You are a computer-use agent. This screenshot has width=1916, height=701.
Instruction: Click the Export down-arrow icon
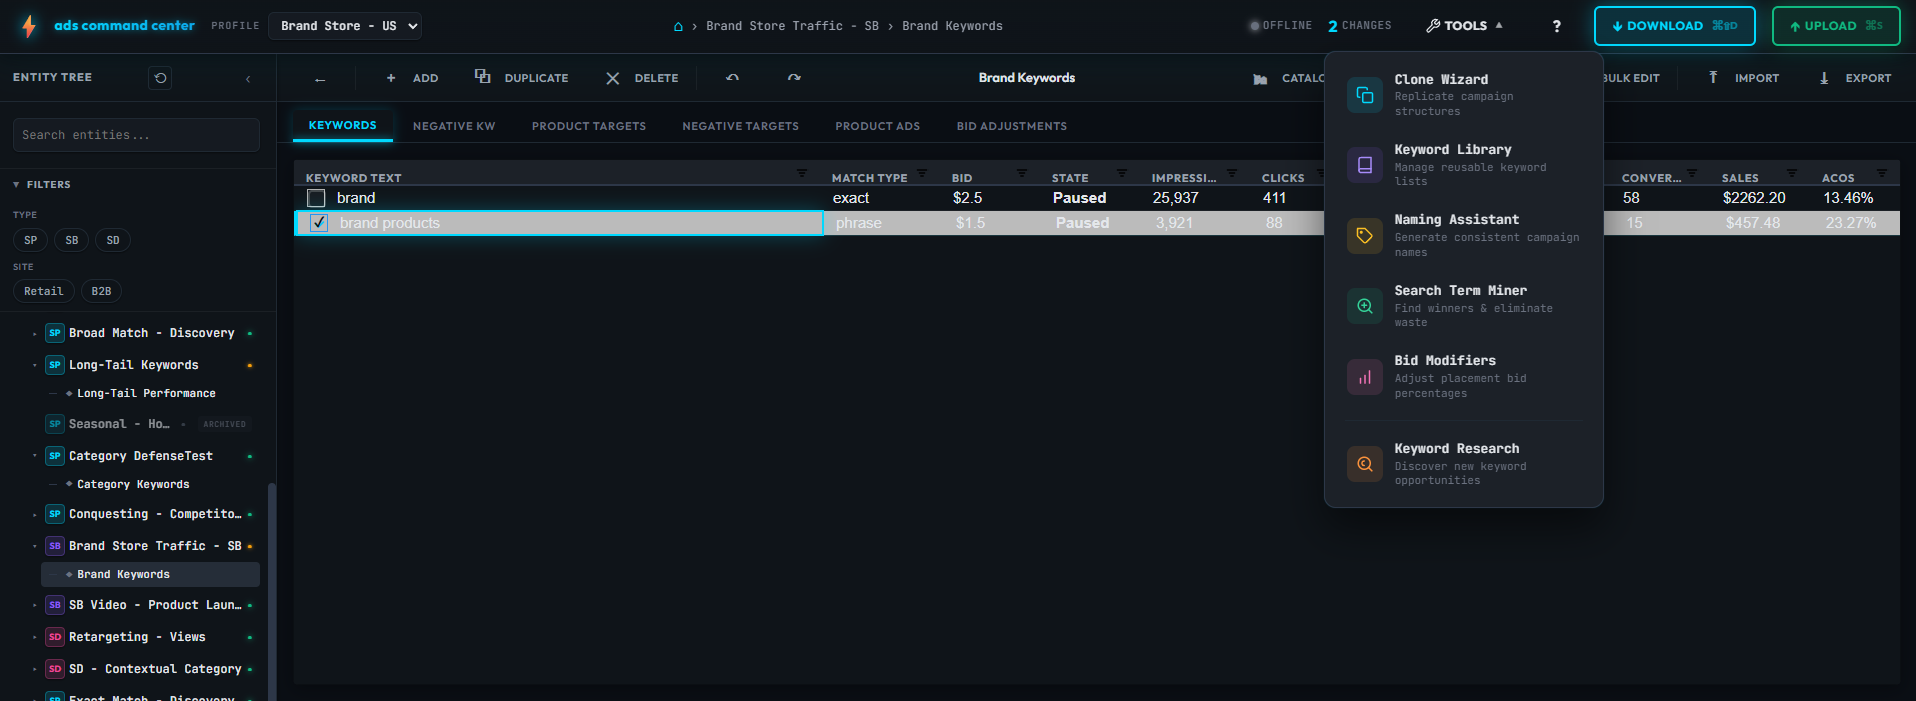[x=1824, y=78]
